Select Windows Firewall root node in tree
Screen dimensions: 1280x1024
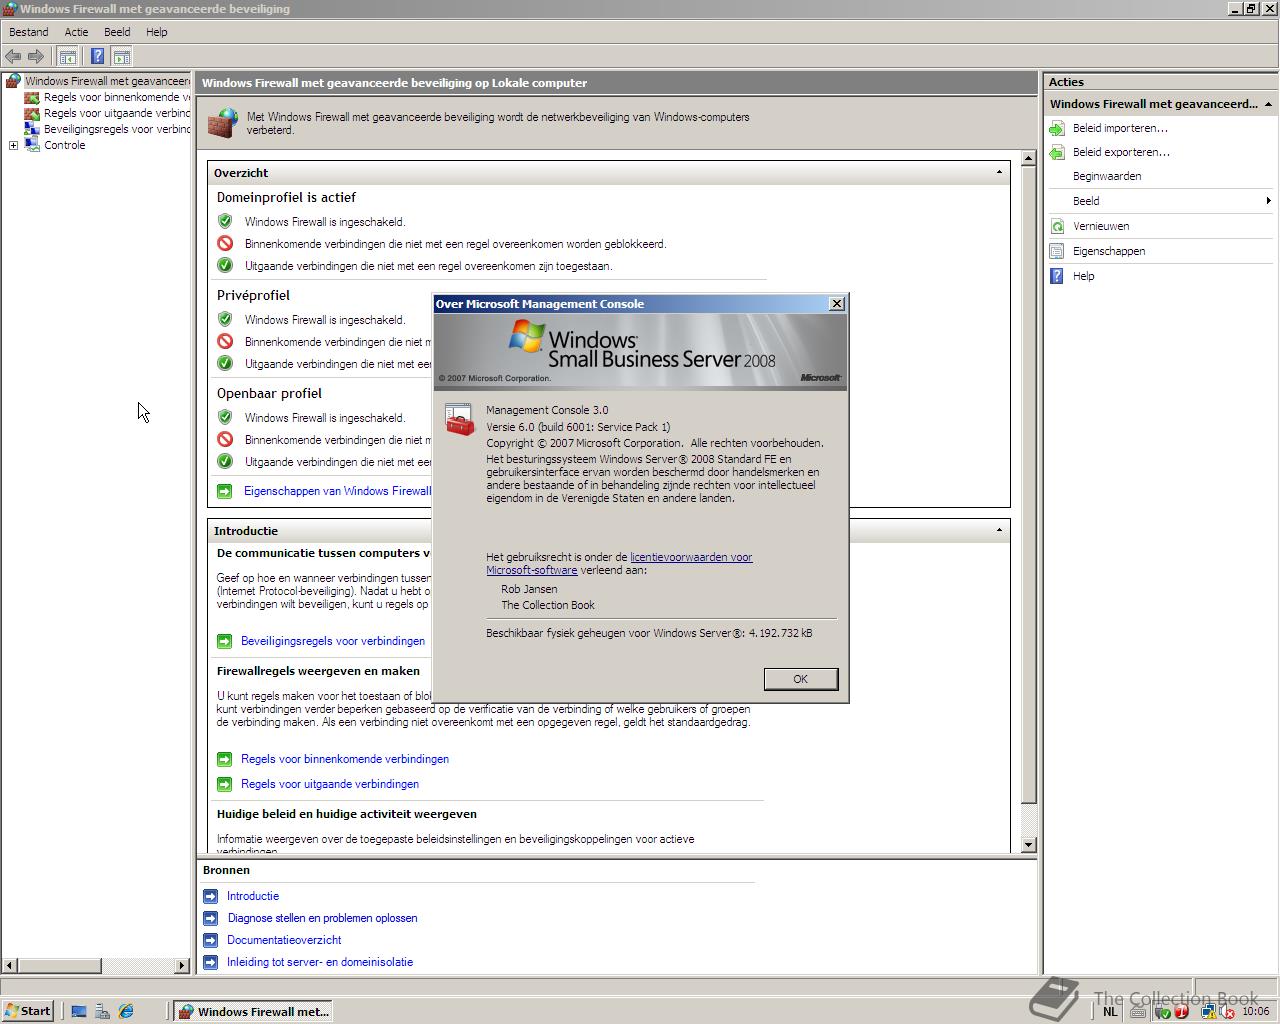pos(106,81)
